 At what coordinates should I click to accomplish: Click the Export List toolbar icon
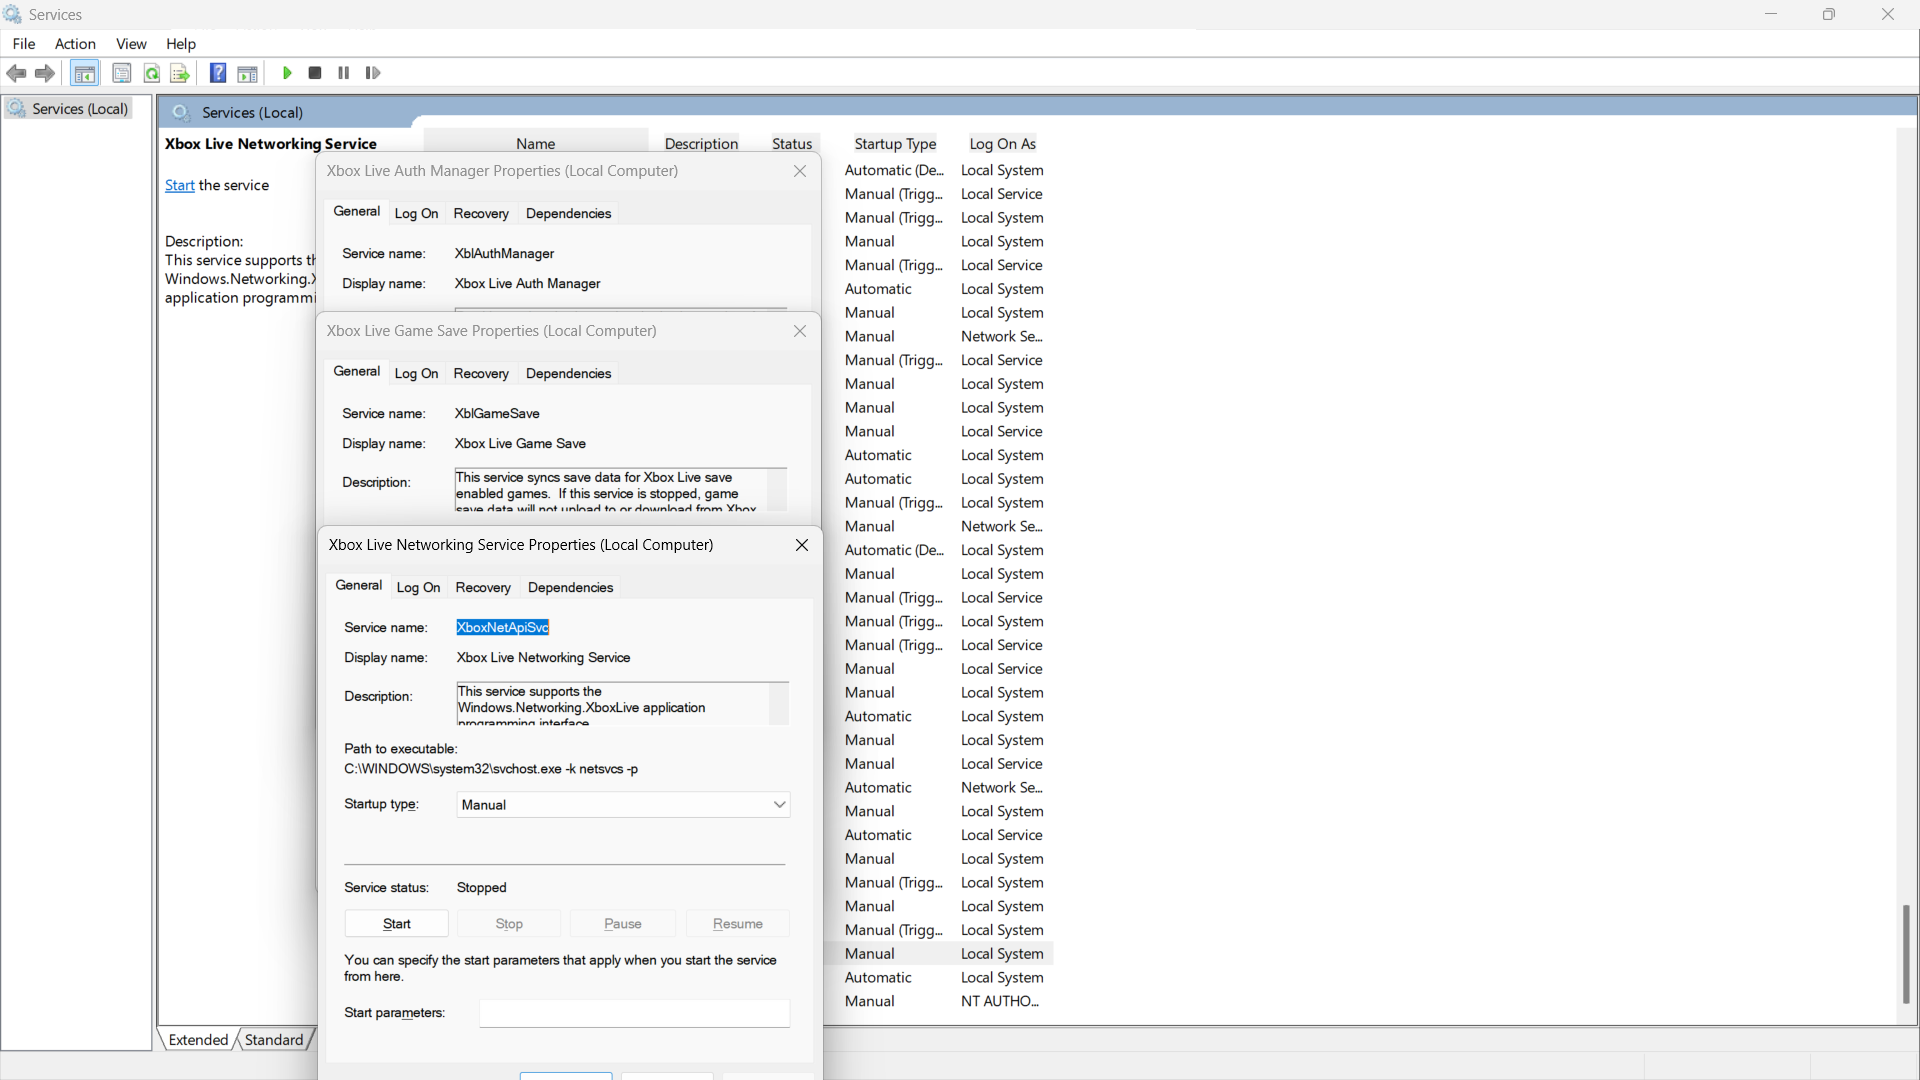(180, 73)
